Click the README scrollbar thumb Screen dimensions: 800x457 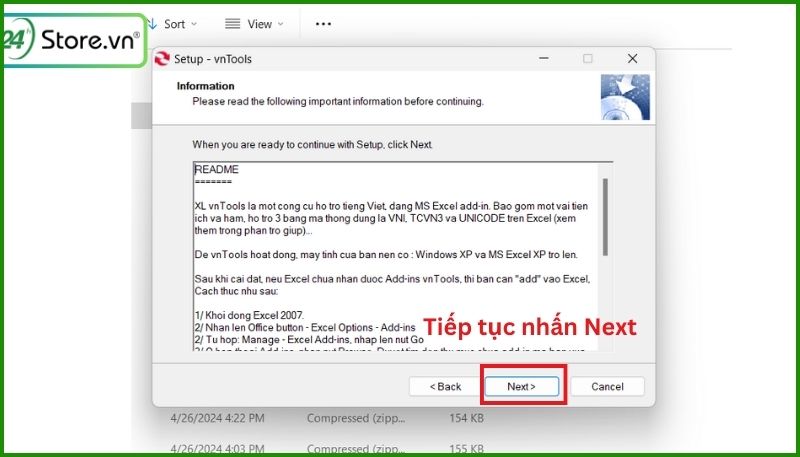pyautogui.click(x=605, y=217)
